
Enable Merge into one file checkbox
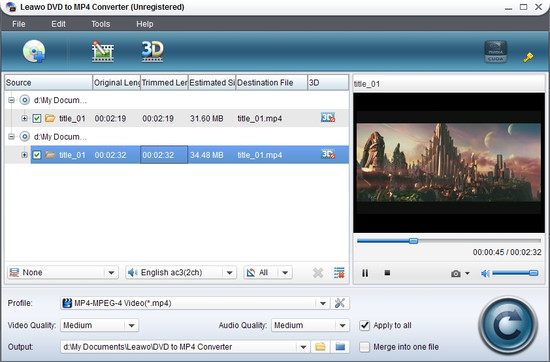pos(364,347)
